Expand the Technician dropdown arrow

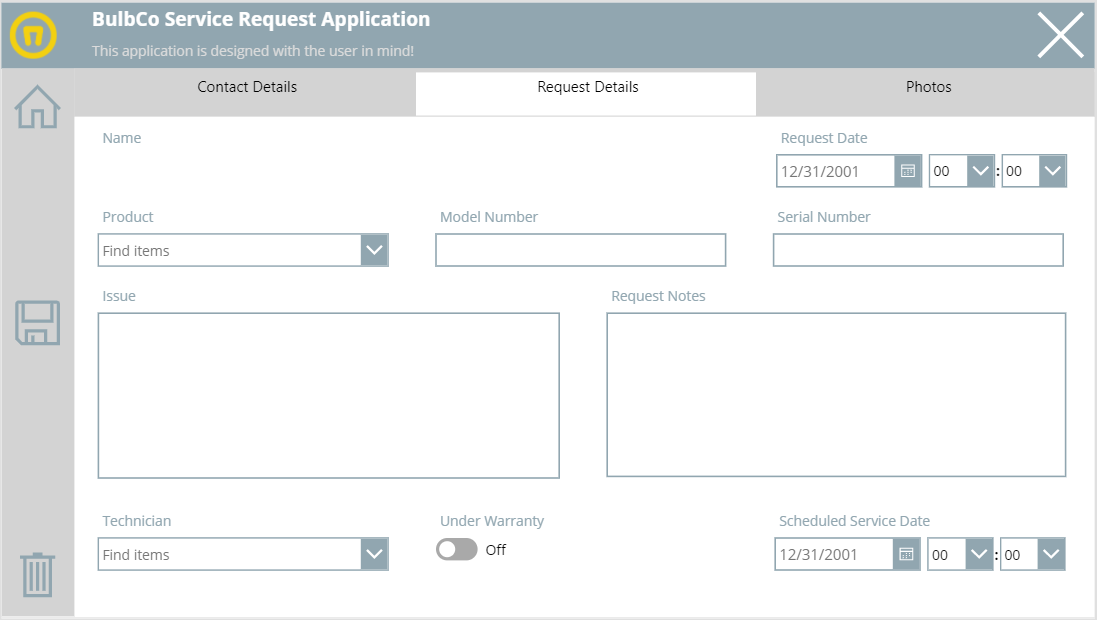pos(374,554)
